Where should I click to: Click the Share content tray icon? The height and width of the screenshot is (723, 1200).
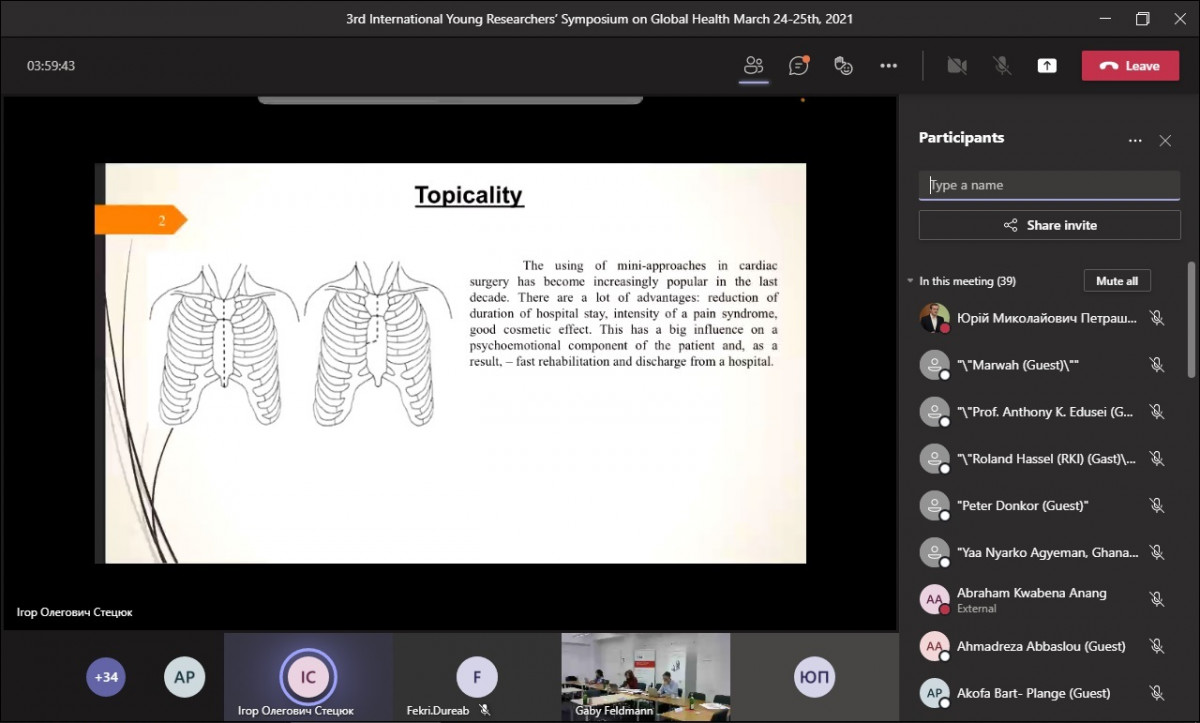click(1047, 66)
